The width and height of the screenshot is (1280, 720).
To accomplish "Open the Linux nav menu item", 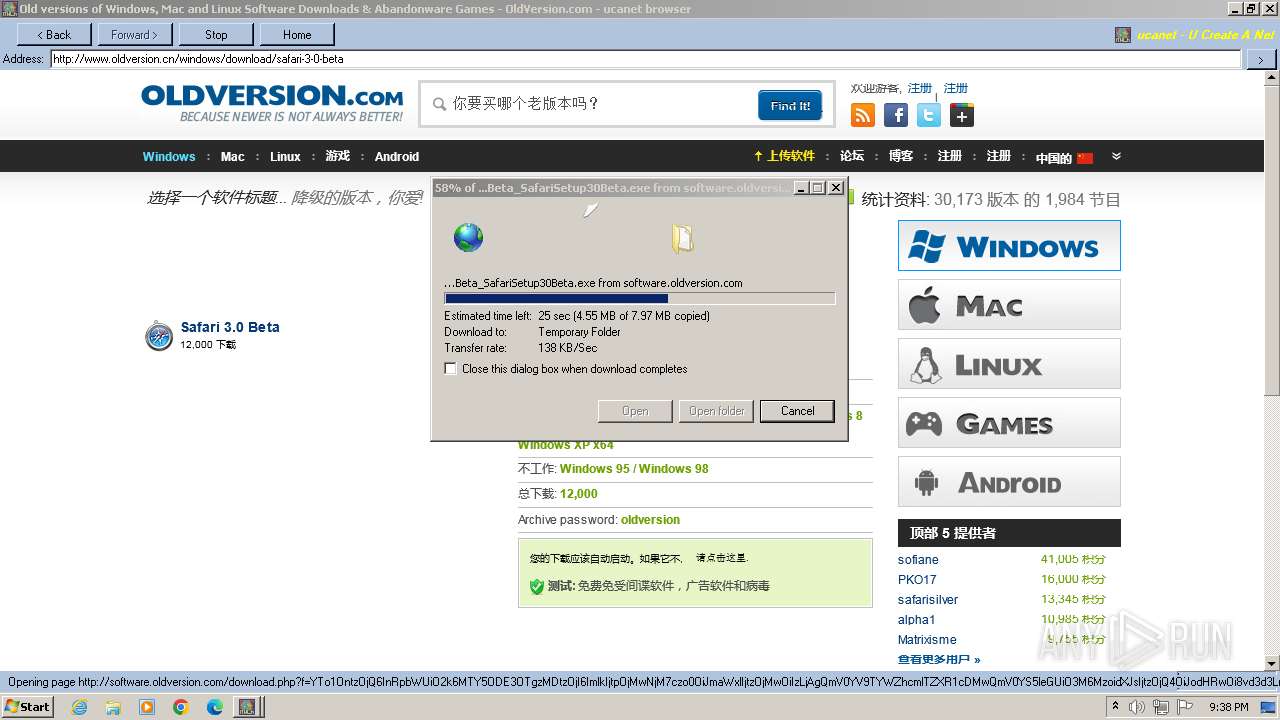I will 285,157.
